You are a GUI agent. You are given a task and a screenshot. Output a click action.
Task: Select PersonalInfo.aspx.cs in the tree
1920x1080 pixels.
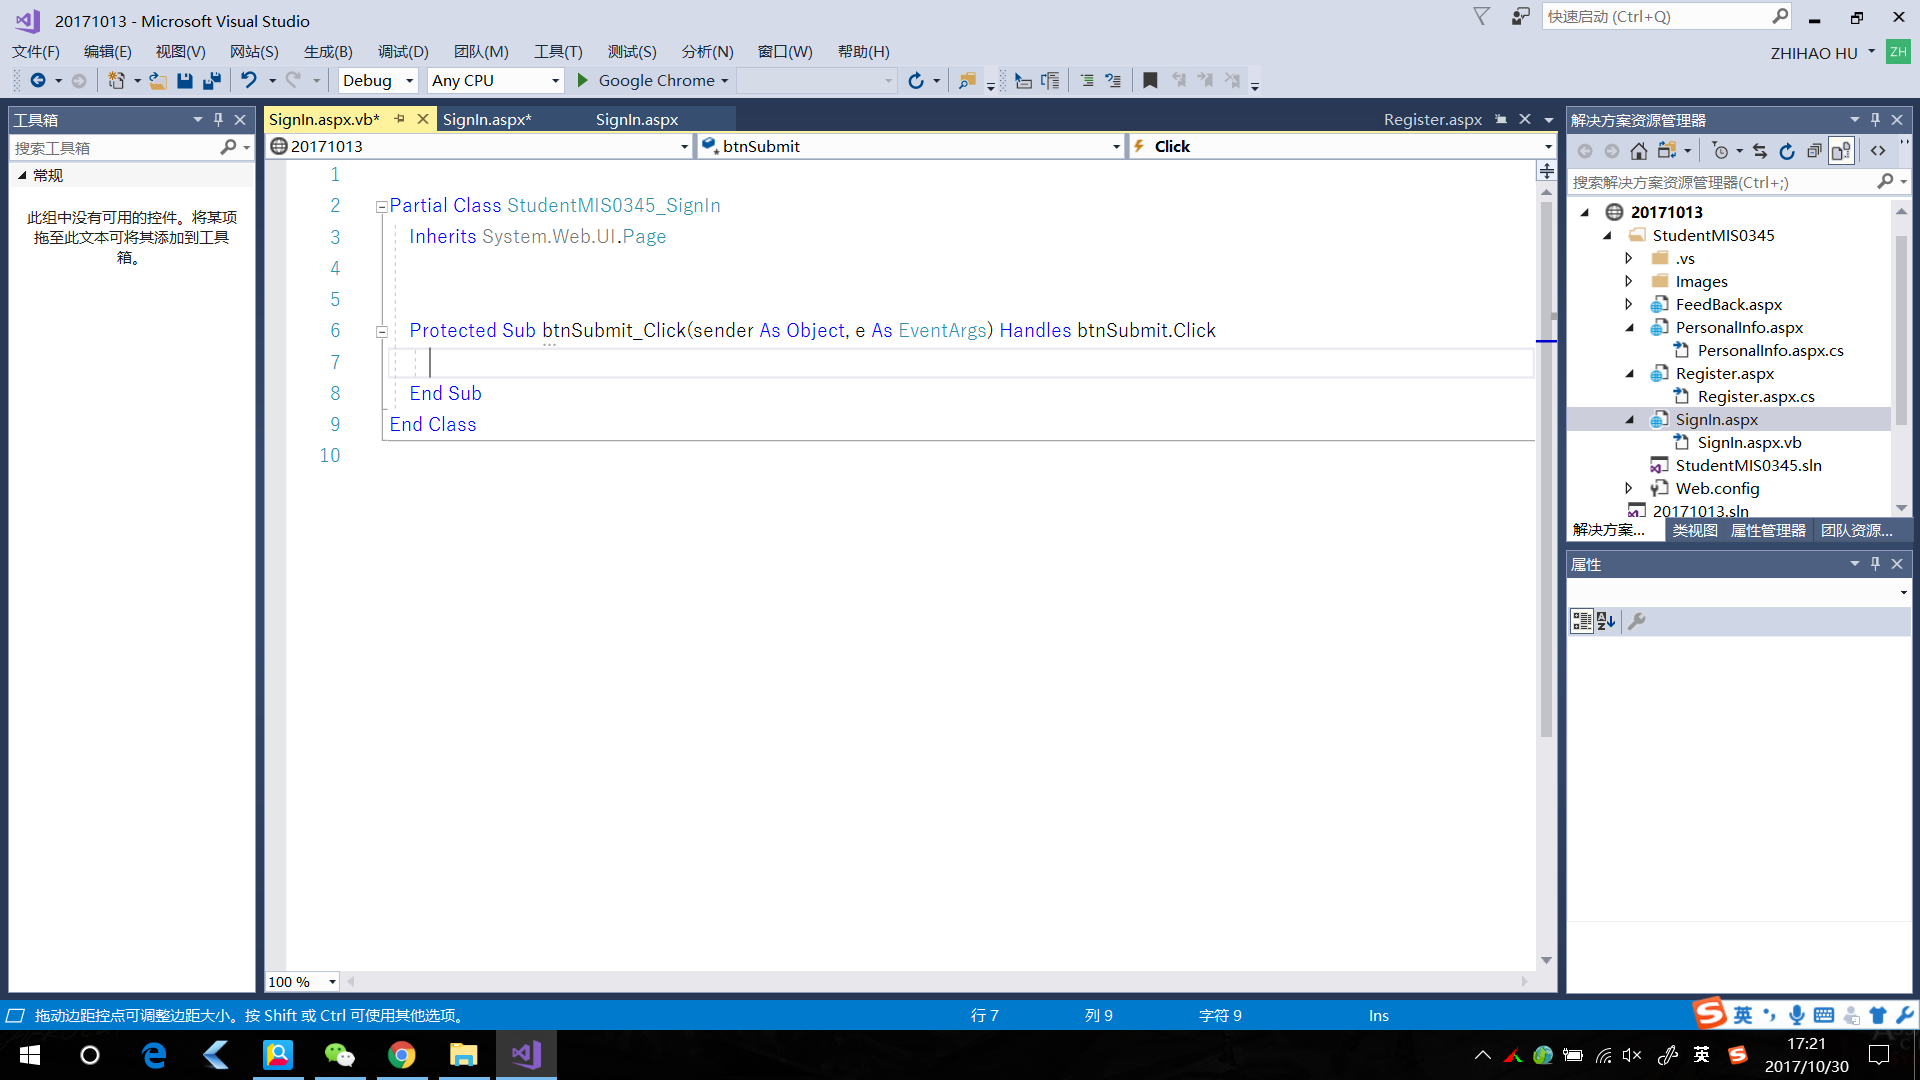pos(1770,350)
